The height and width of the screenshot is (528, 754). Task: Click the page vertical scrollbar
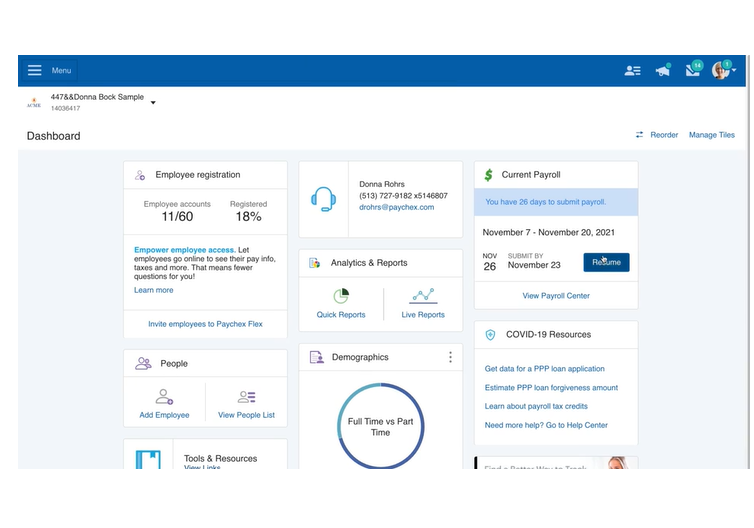pos(749,262)
